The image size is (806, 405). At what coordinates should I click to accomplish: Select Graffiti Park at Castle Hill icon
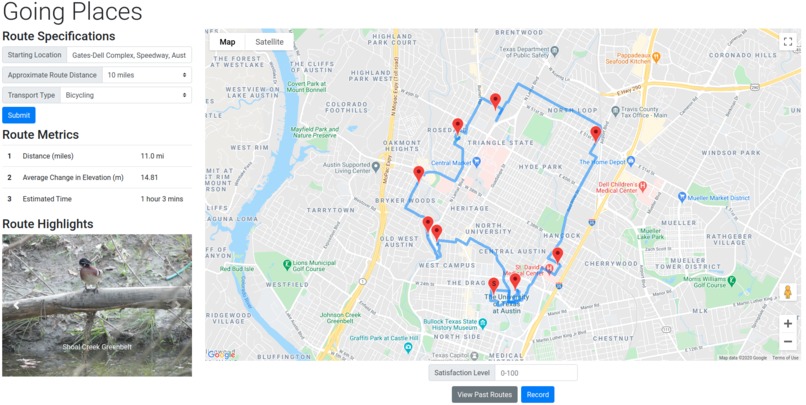408,348
